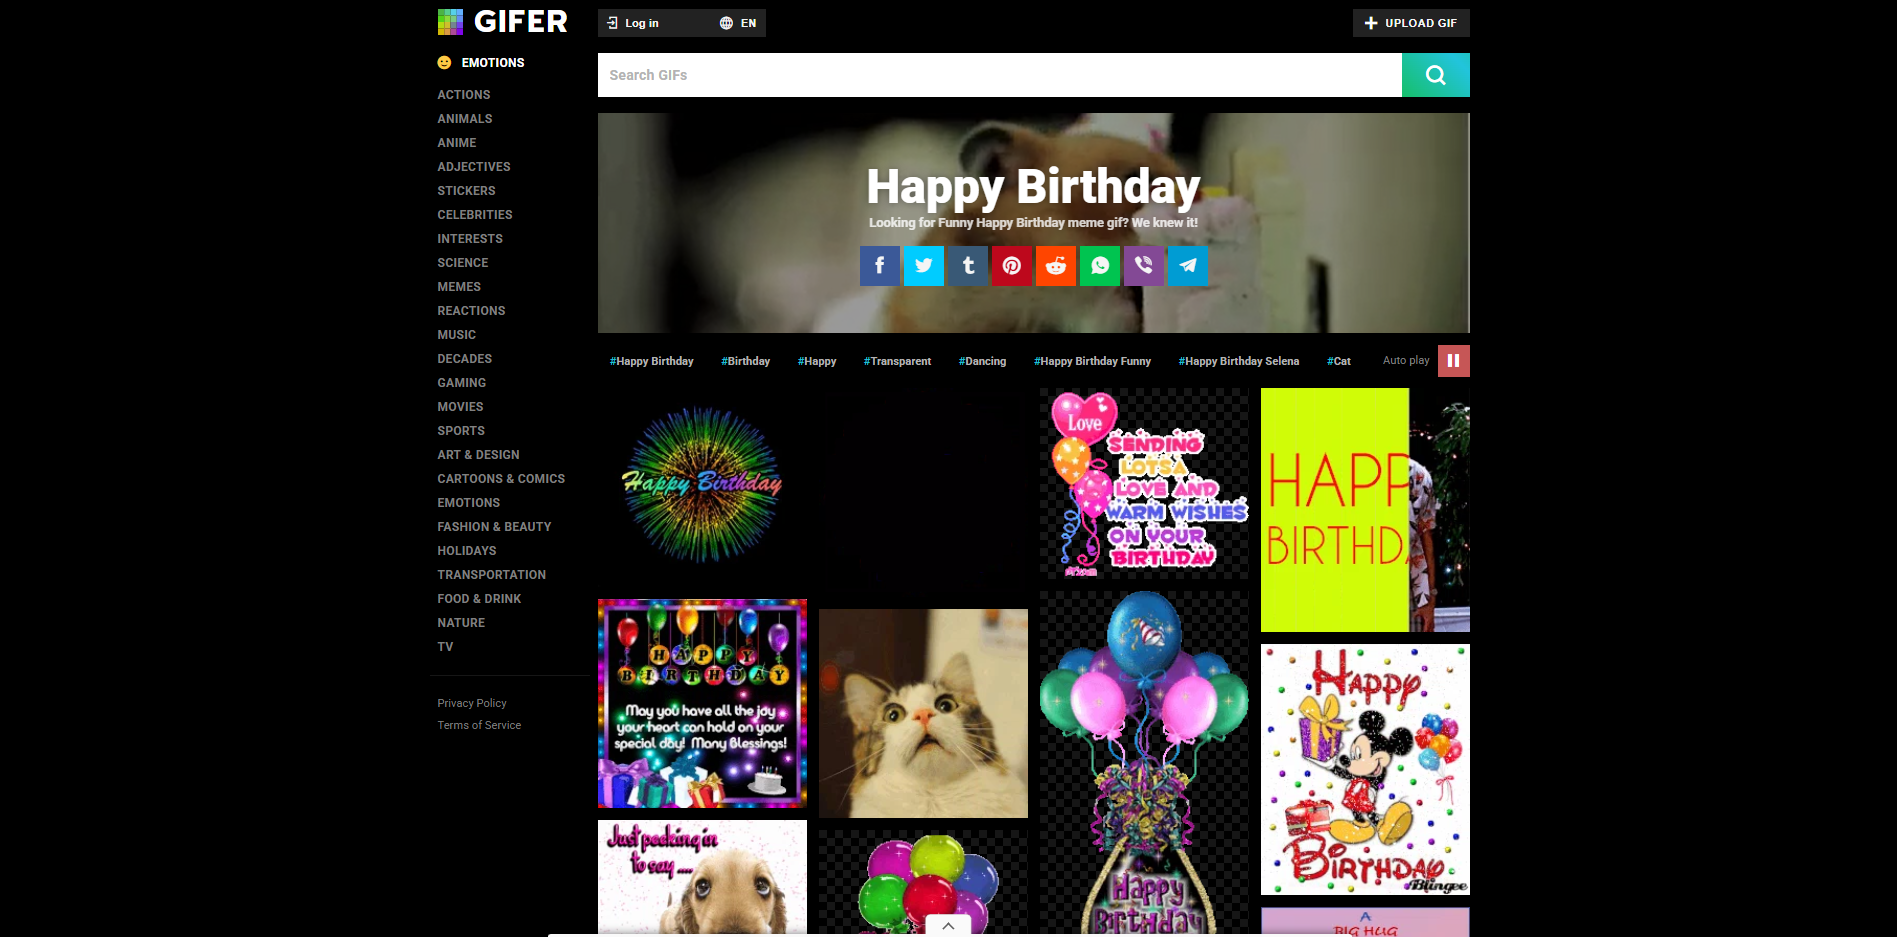
Task: Share via the Viber icon
Action: (1143, 265)
